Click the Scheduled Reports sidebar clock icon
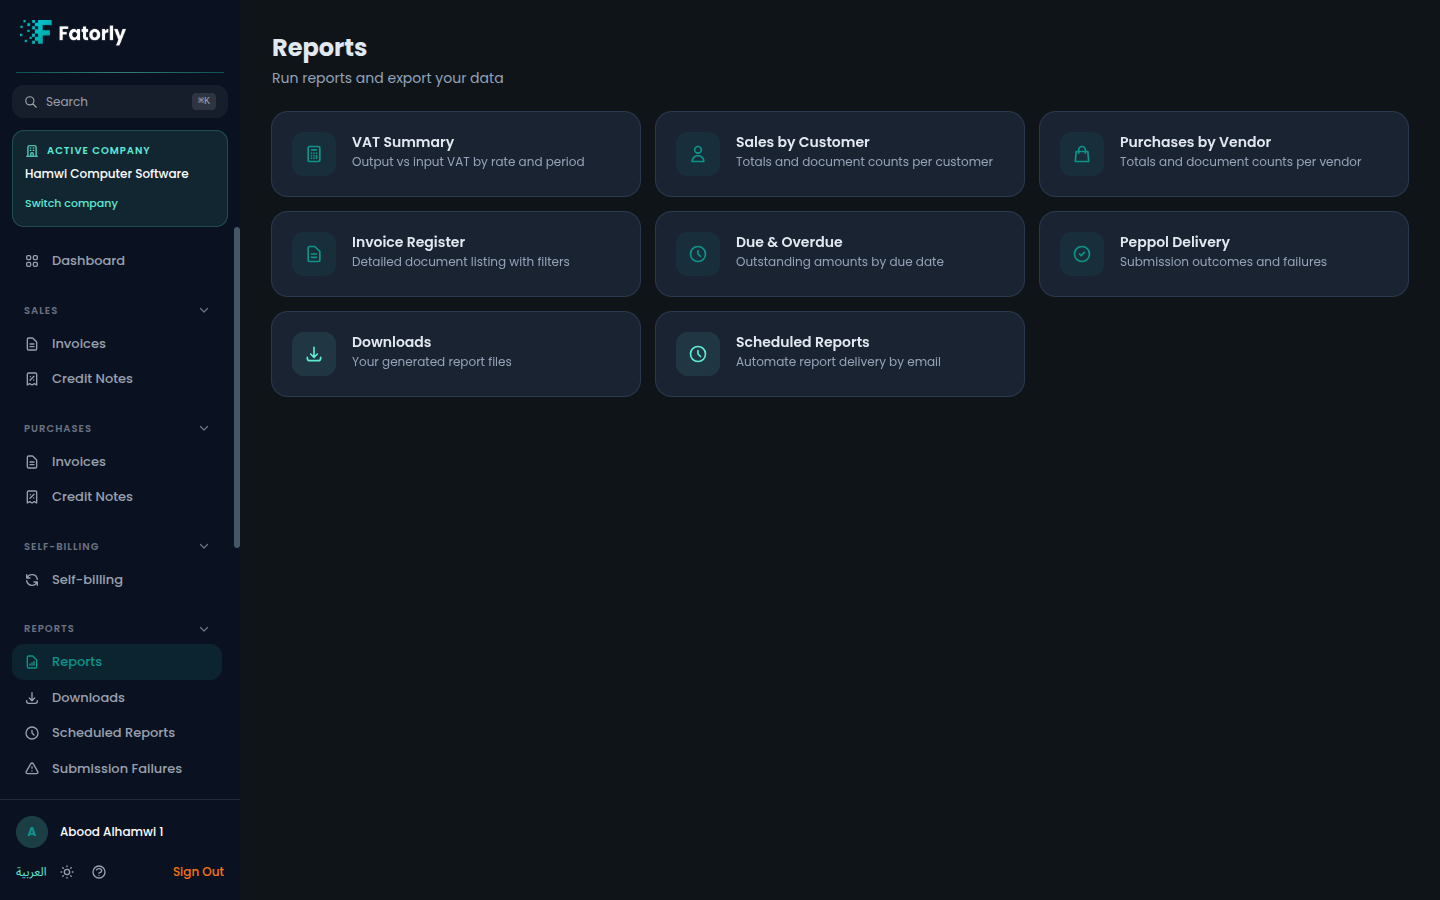Viewport: 1440px width, 900px height. (32, 733)
